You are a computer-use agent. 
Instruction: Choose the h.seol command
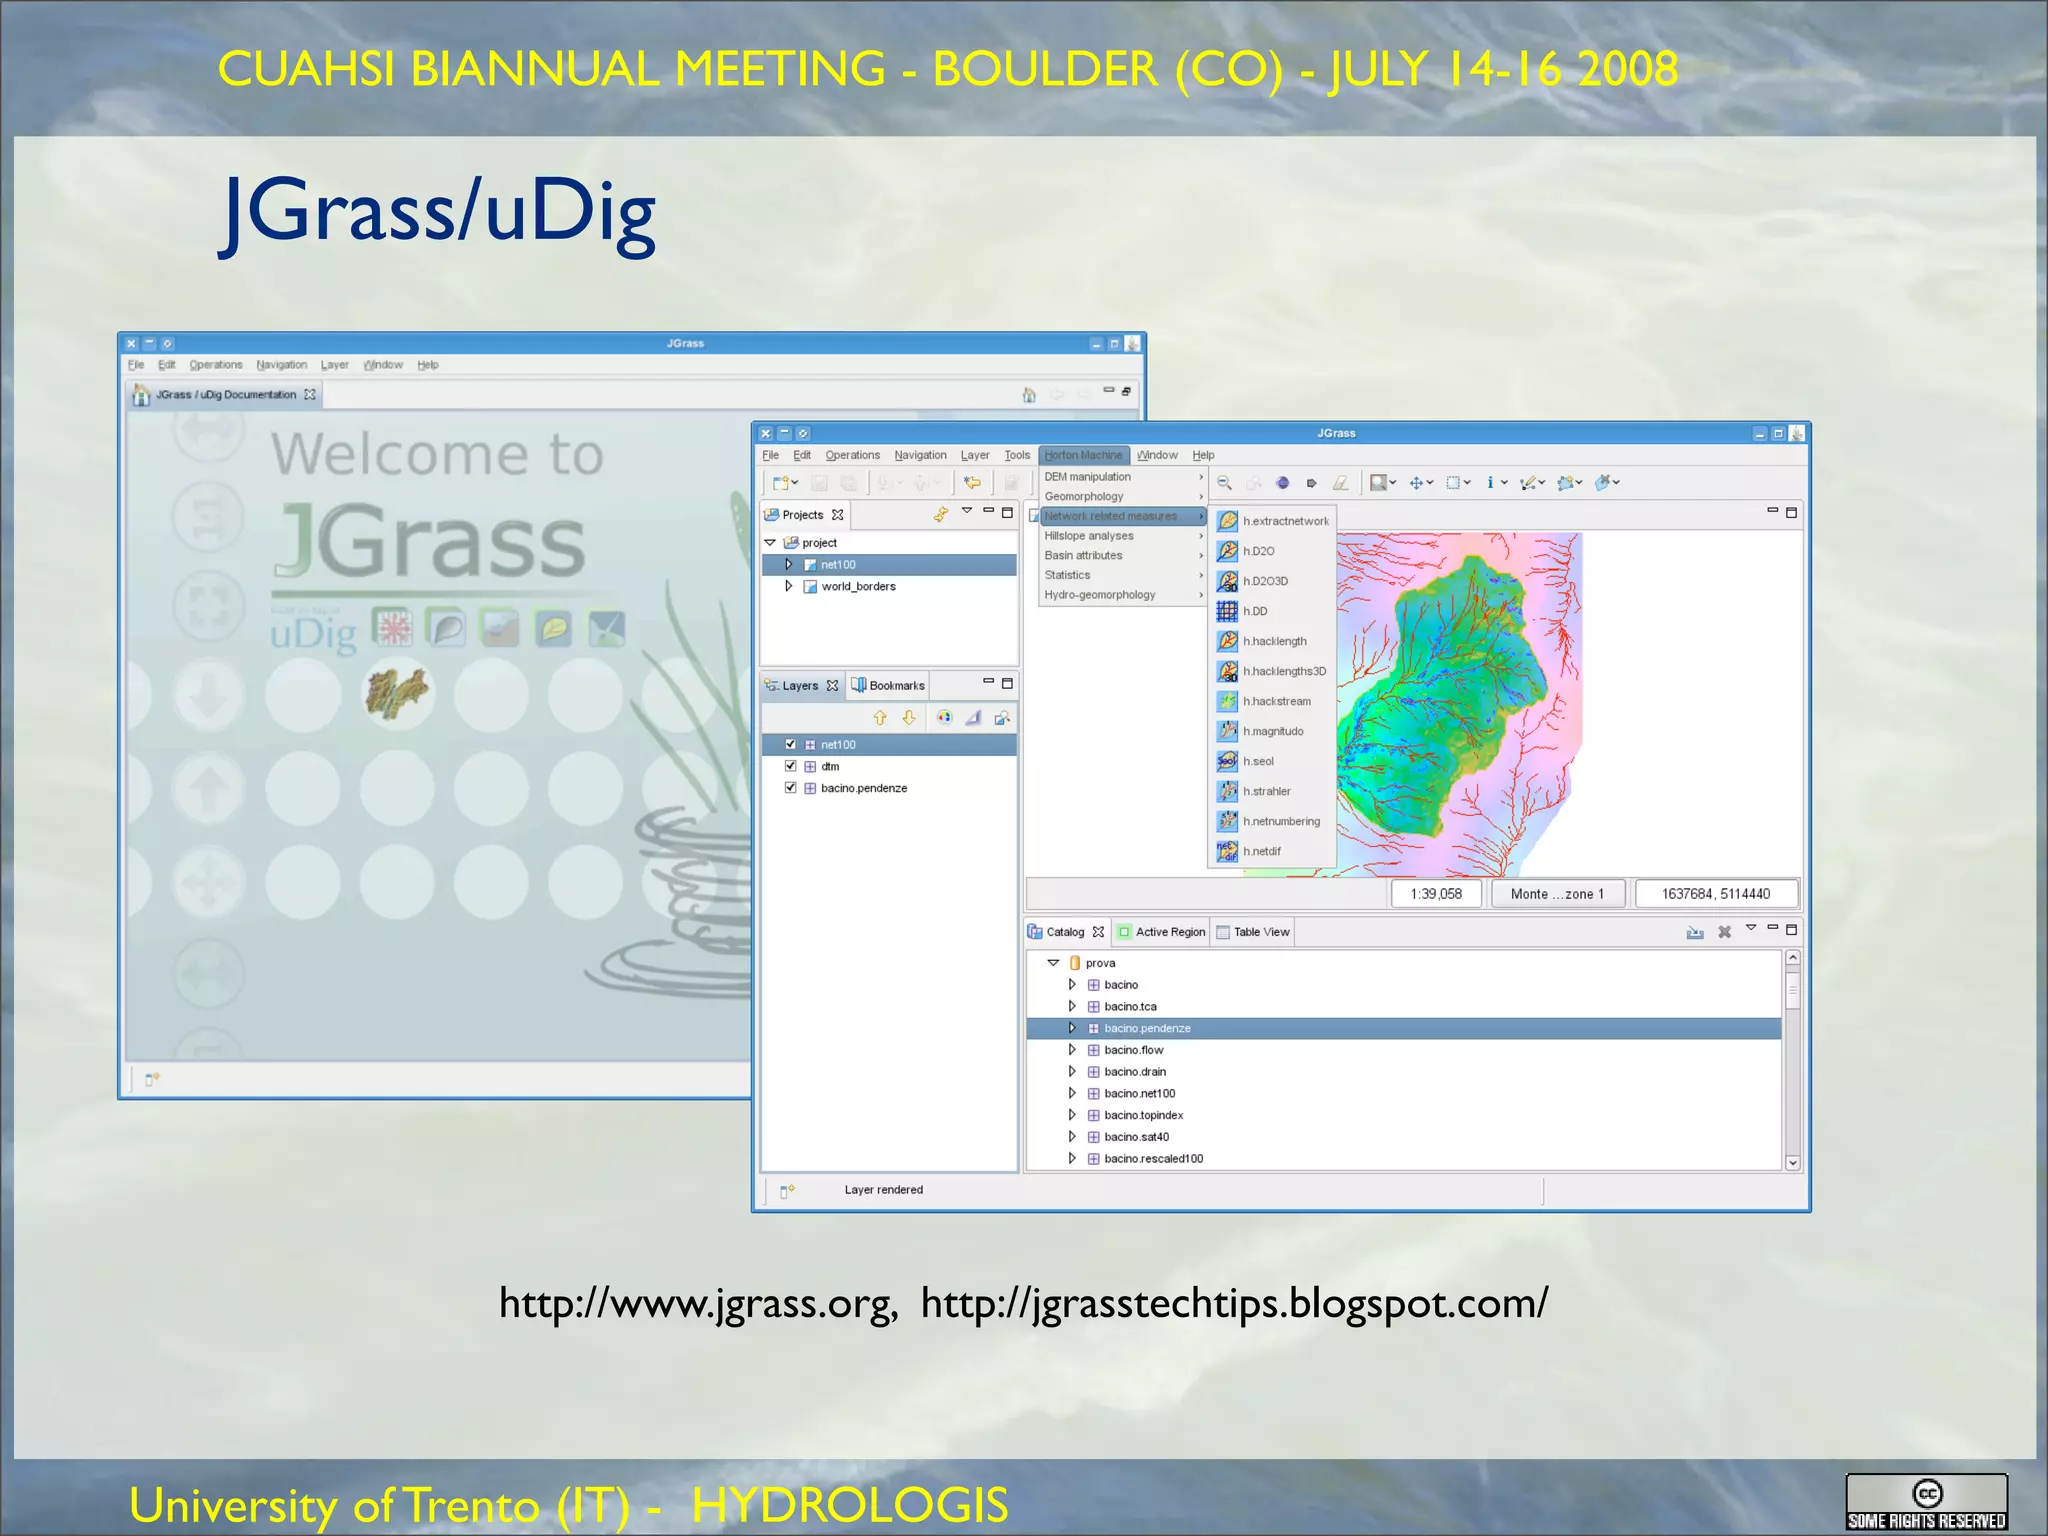(1272, 761)
